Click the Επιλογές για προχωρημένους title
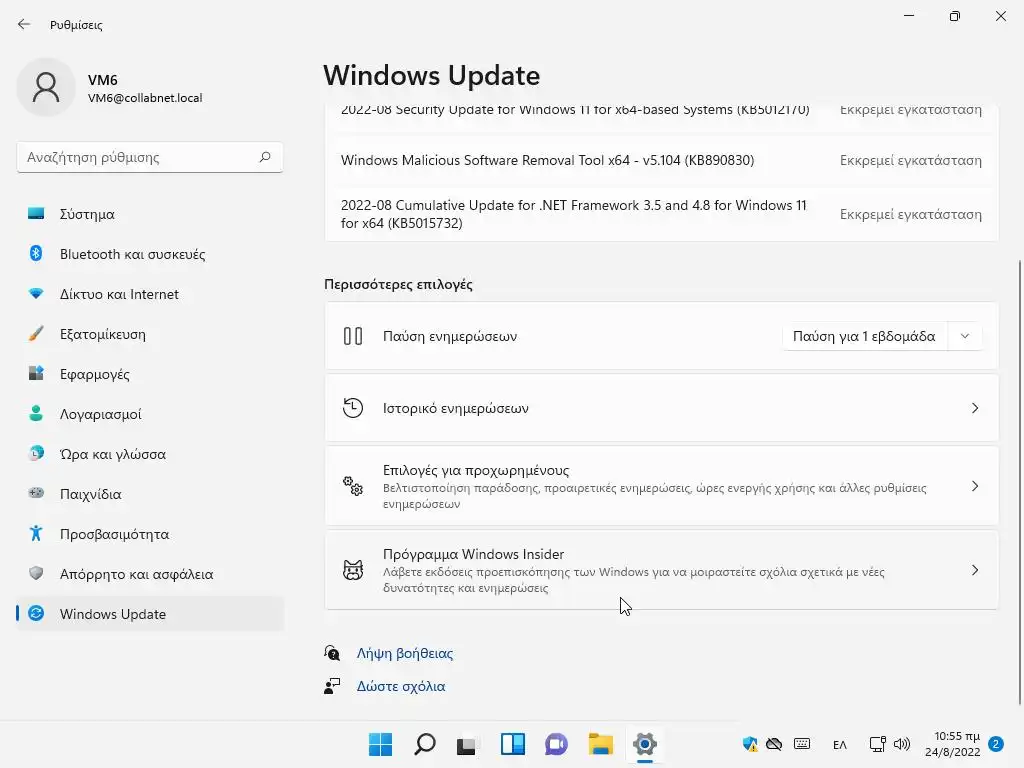This screenshot has width=1024, height=768. point(476,470)
